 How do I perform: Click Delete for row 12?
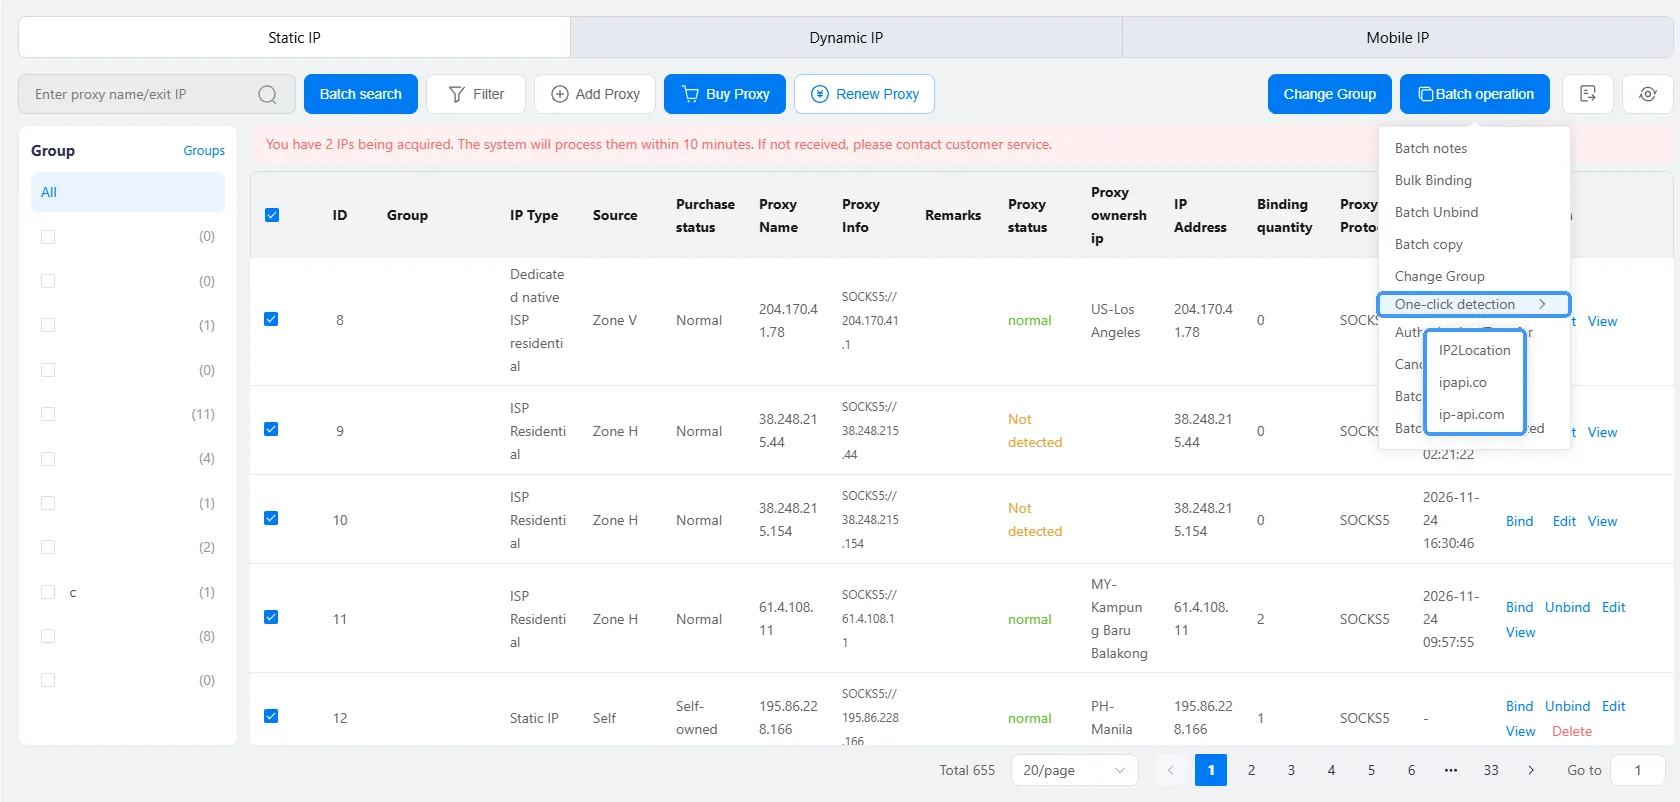pos(1571,731)
